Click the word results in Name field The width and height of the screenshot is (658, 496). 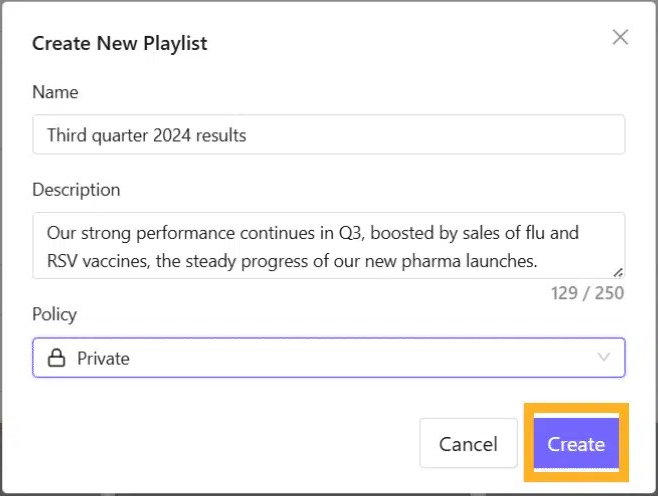[222, 135]
